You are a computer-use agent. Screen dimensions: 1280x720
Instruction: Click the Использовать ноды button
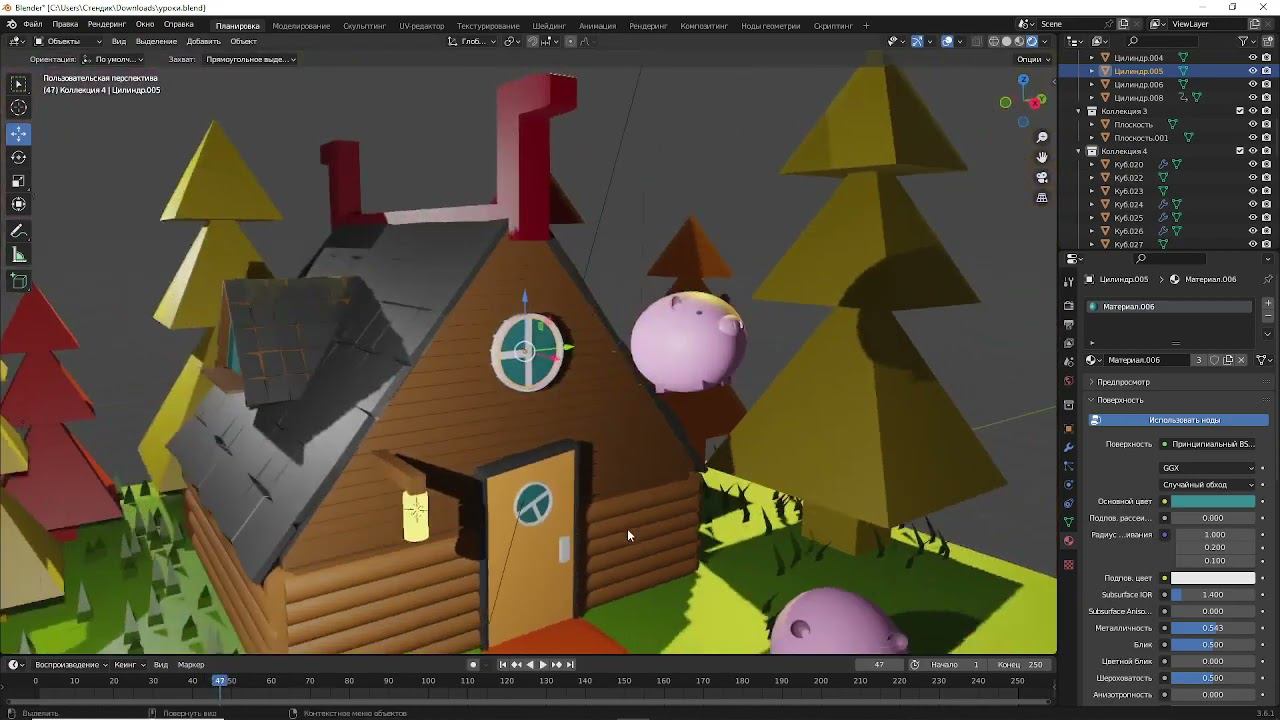[1183, 420]
